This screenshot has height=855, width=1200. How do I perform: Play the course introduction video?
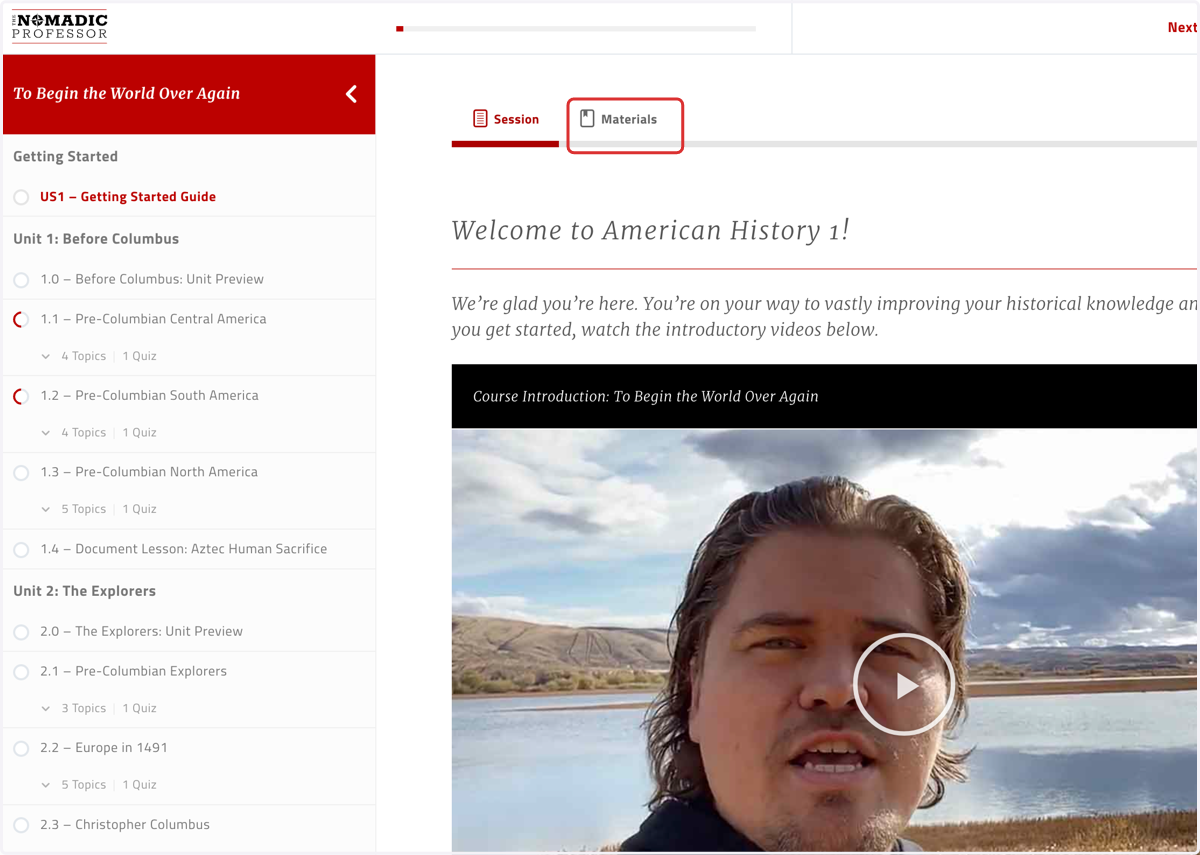tap(903, 685)
